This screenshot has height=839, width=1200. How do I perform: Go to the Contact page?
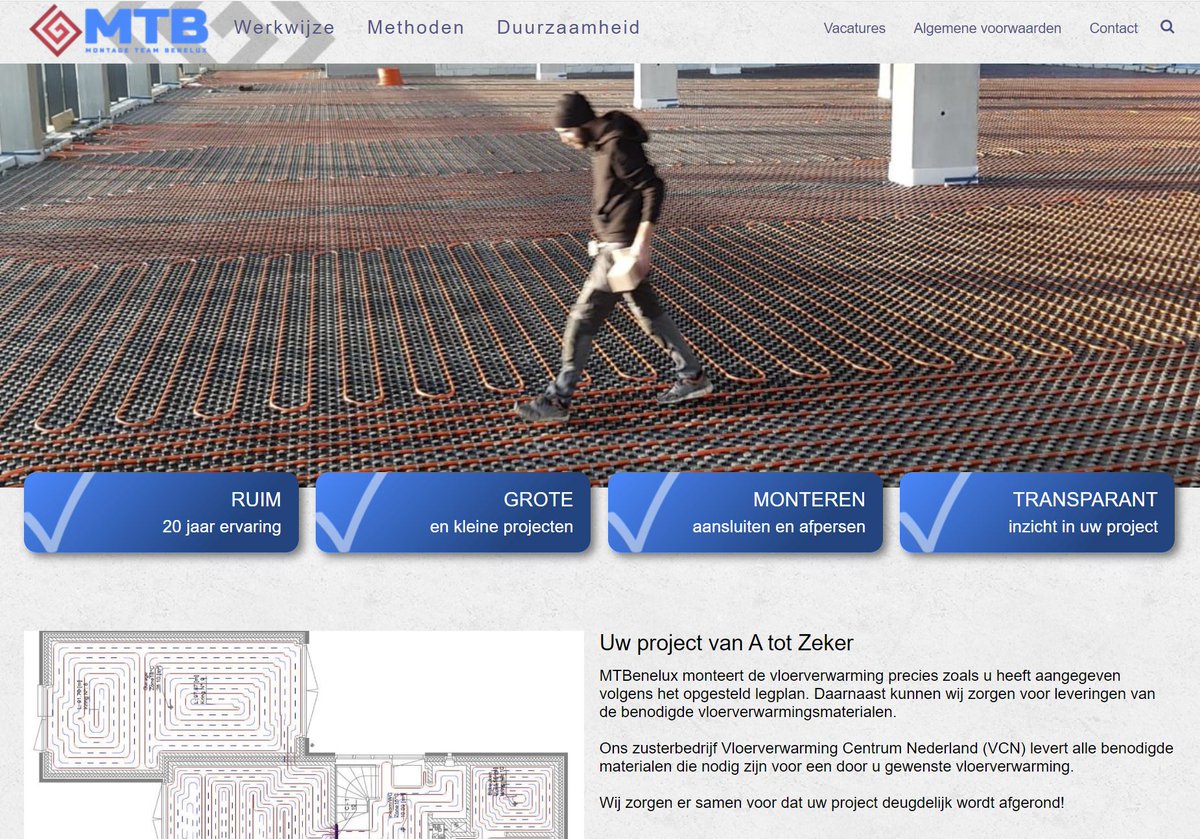coord(1113,28)
